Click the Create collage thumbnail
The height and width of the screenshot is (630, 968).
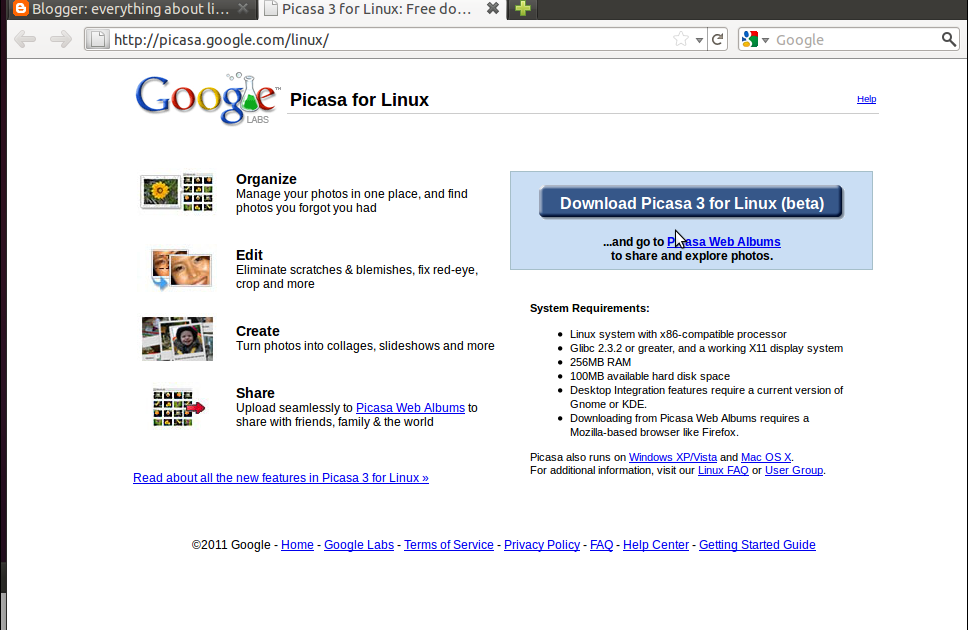pyautogui.click(x=177, y=338)
